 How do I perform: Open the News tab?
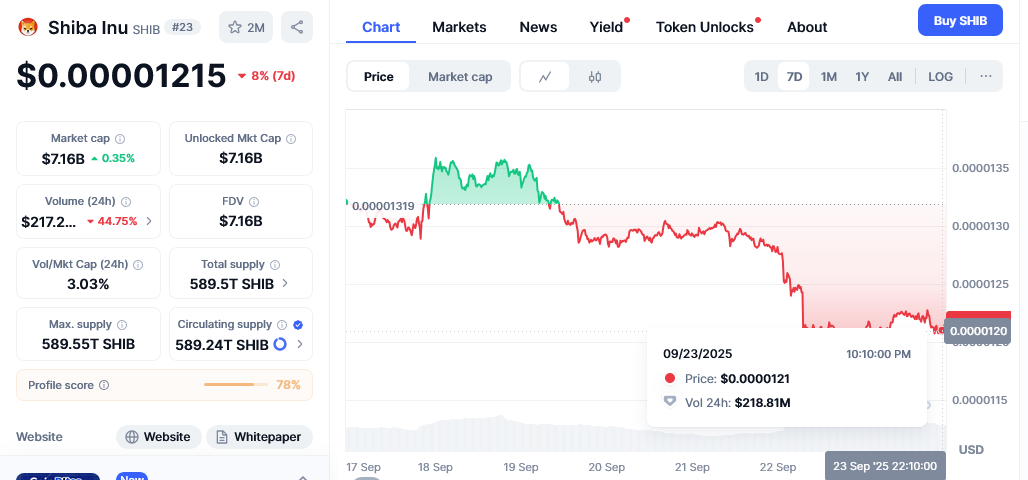point(538,27)
